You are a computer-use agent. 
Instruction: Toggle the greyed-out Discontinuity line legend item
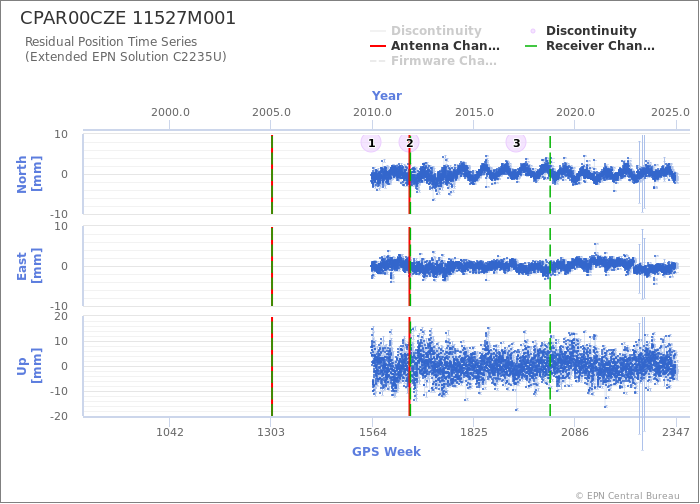pyautogui.click(x=426, y=31)
